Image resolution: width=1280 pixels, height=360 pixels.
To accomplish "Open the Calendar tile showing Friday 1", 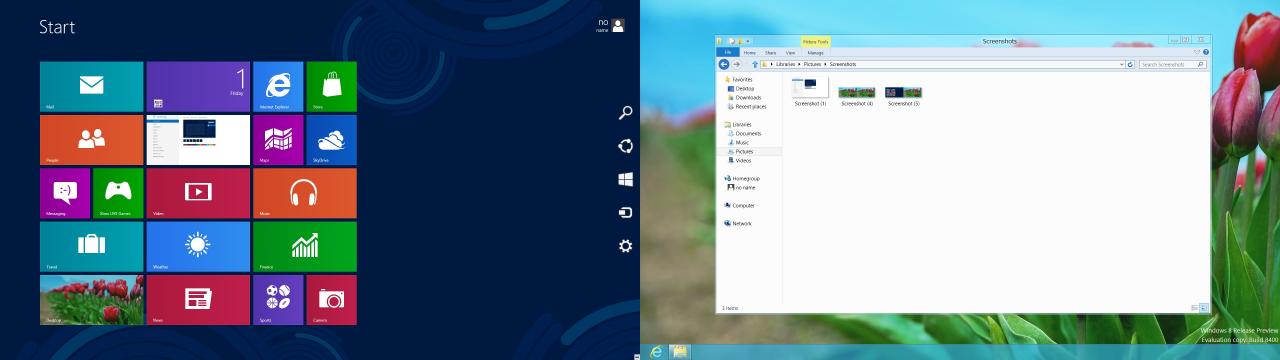I will [x=198, y=86].
